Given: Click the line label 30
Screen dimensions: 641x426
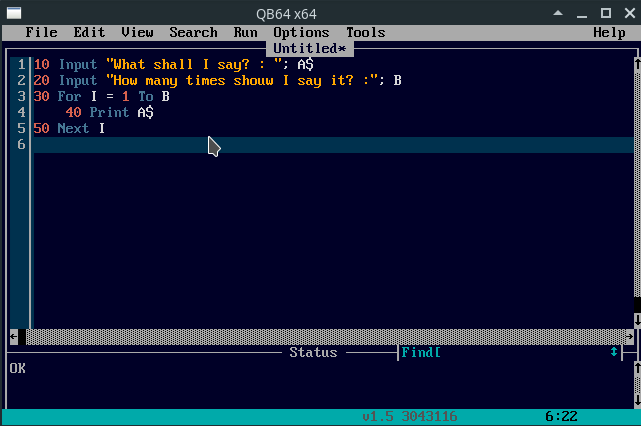Looking at the screenshot, I should tap(41, 96).
